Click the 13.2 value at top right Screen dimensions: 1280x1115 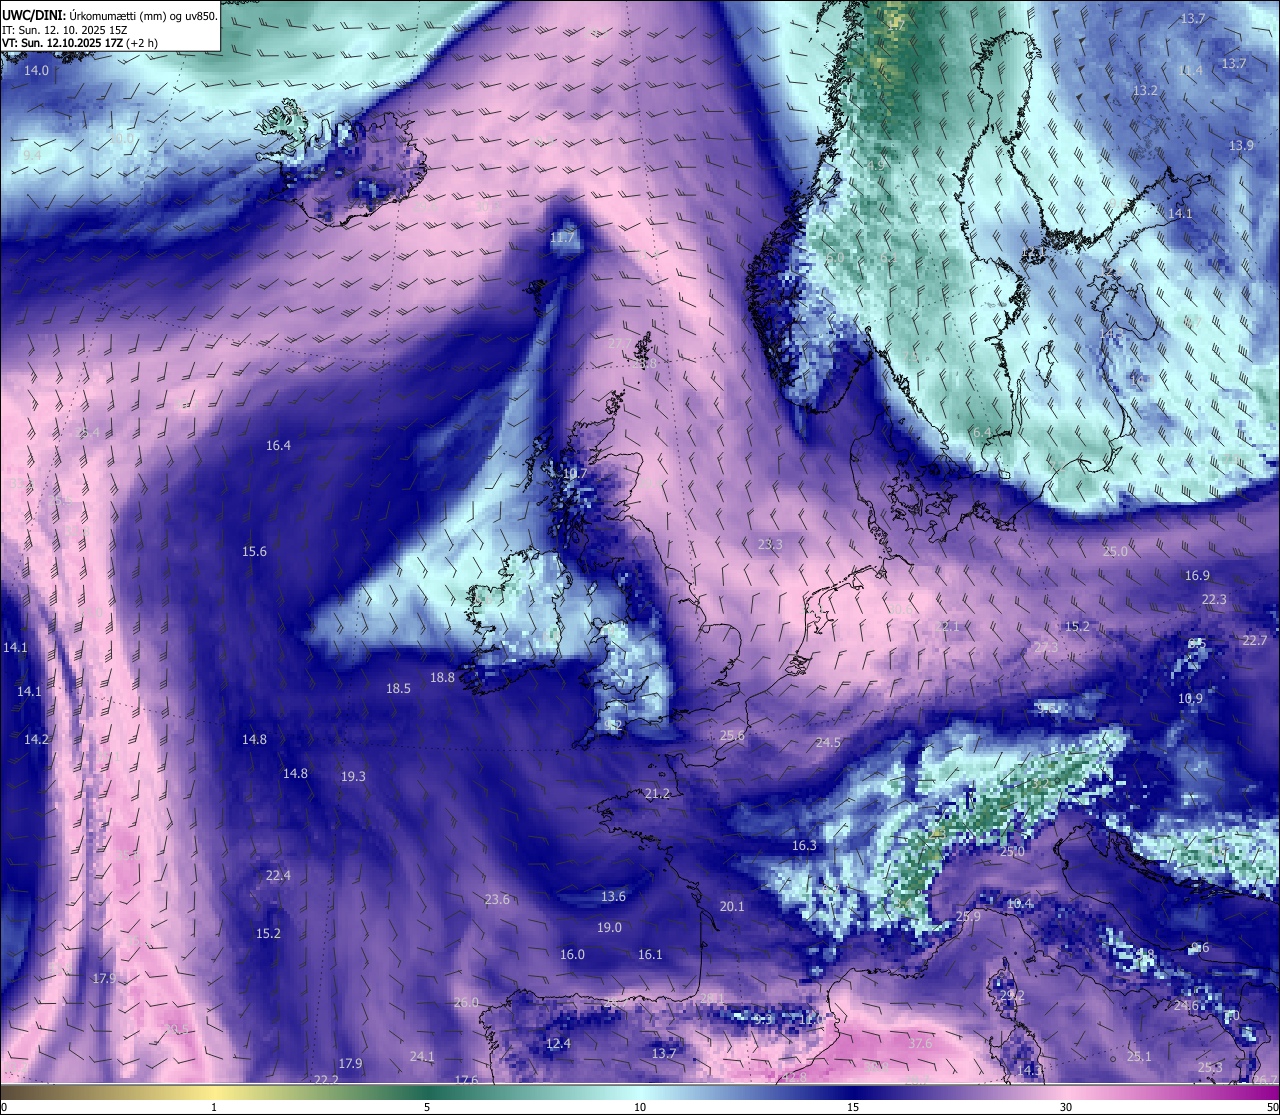point(1145,91)
